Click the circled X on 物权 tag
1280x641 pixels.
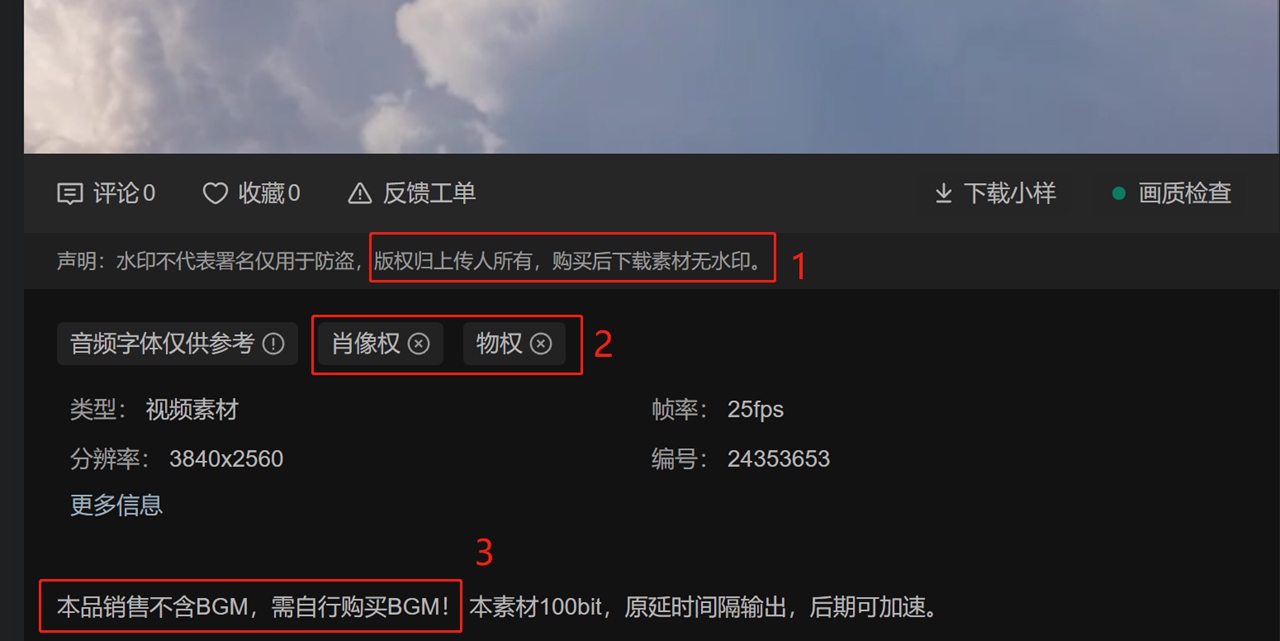[x=541, y=344]
